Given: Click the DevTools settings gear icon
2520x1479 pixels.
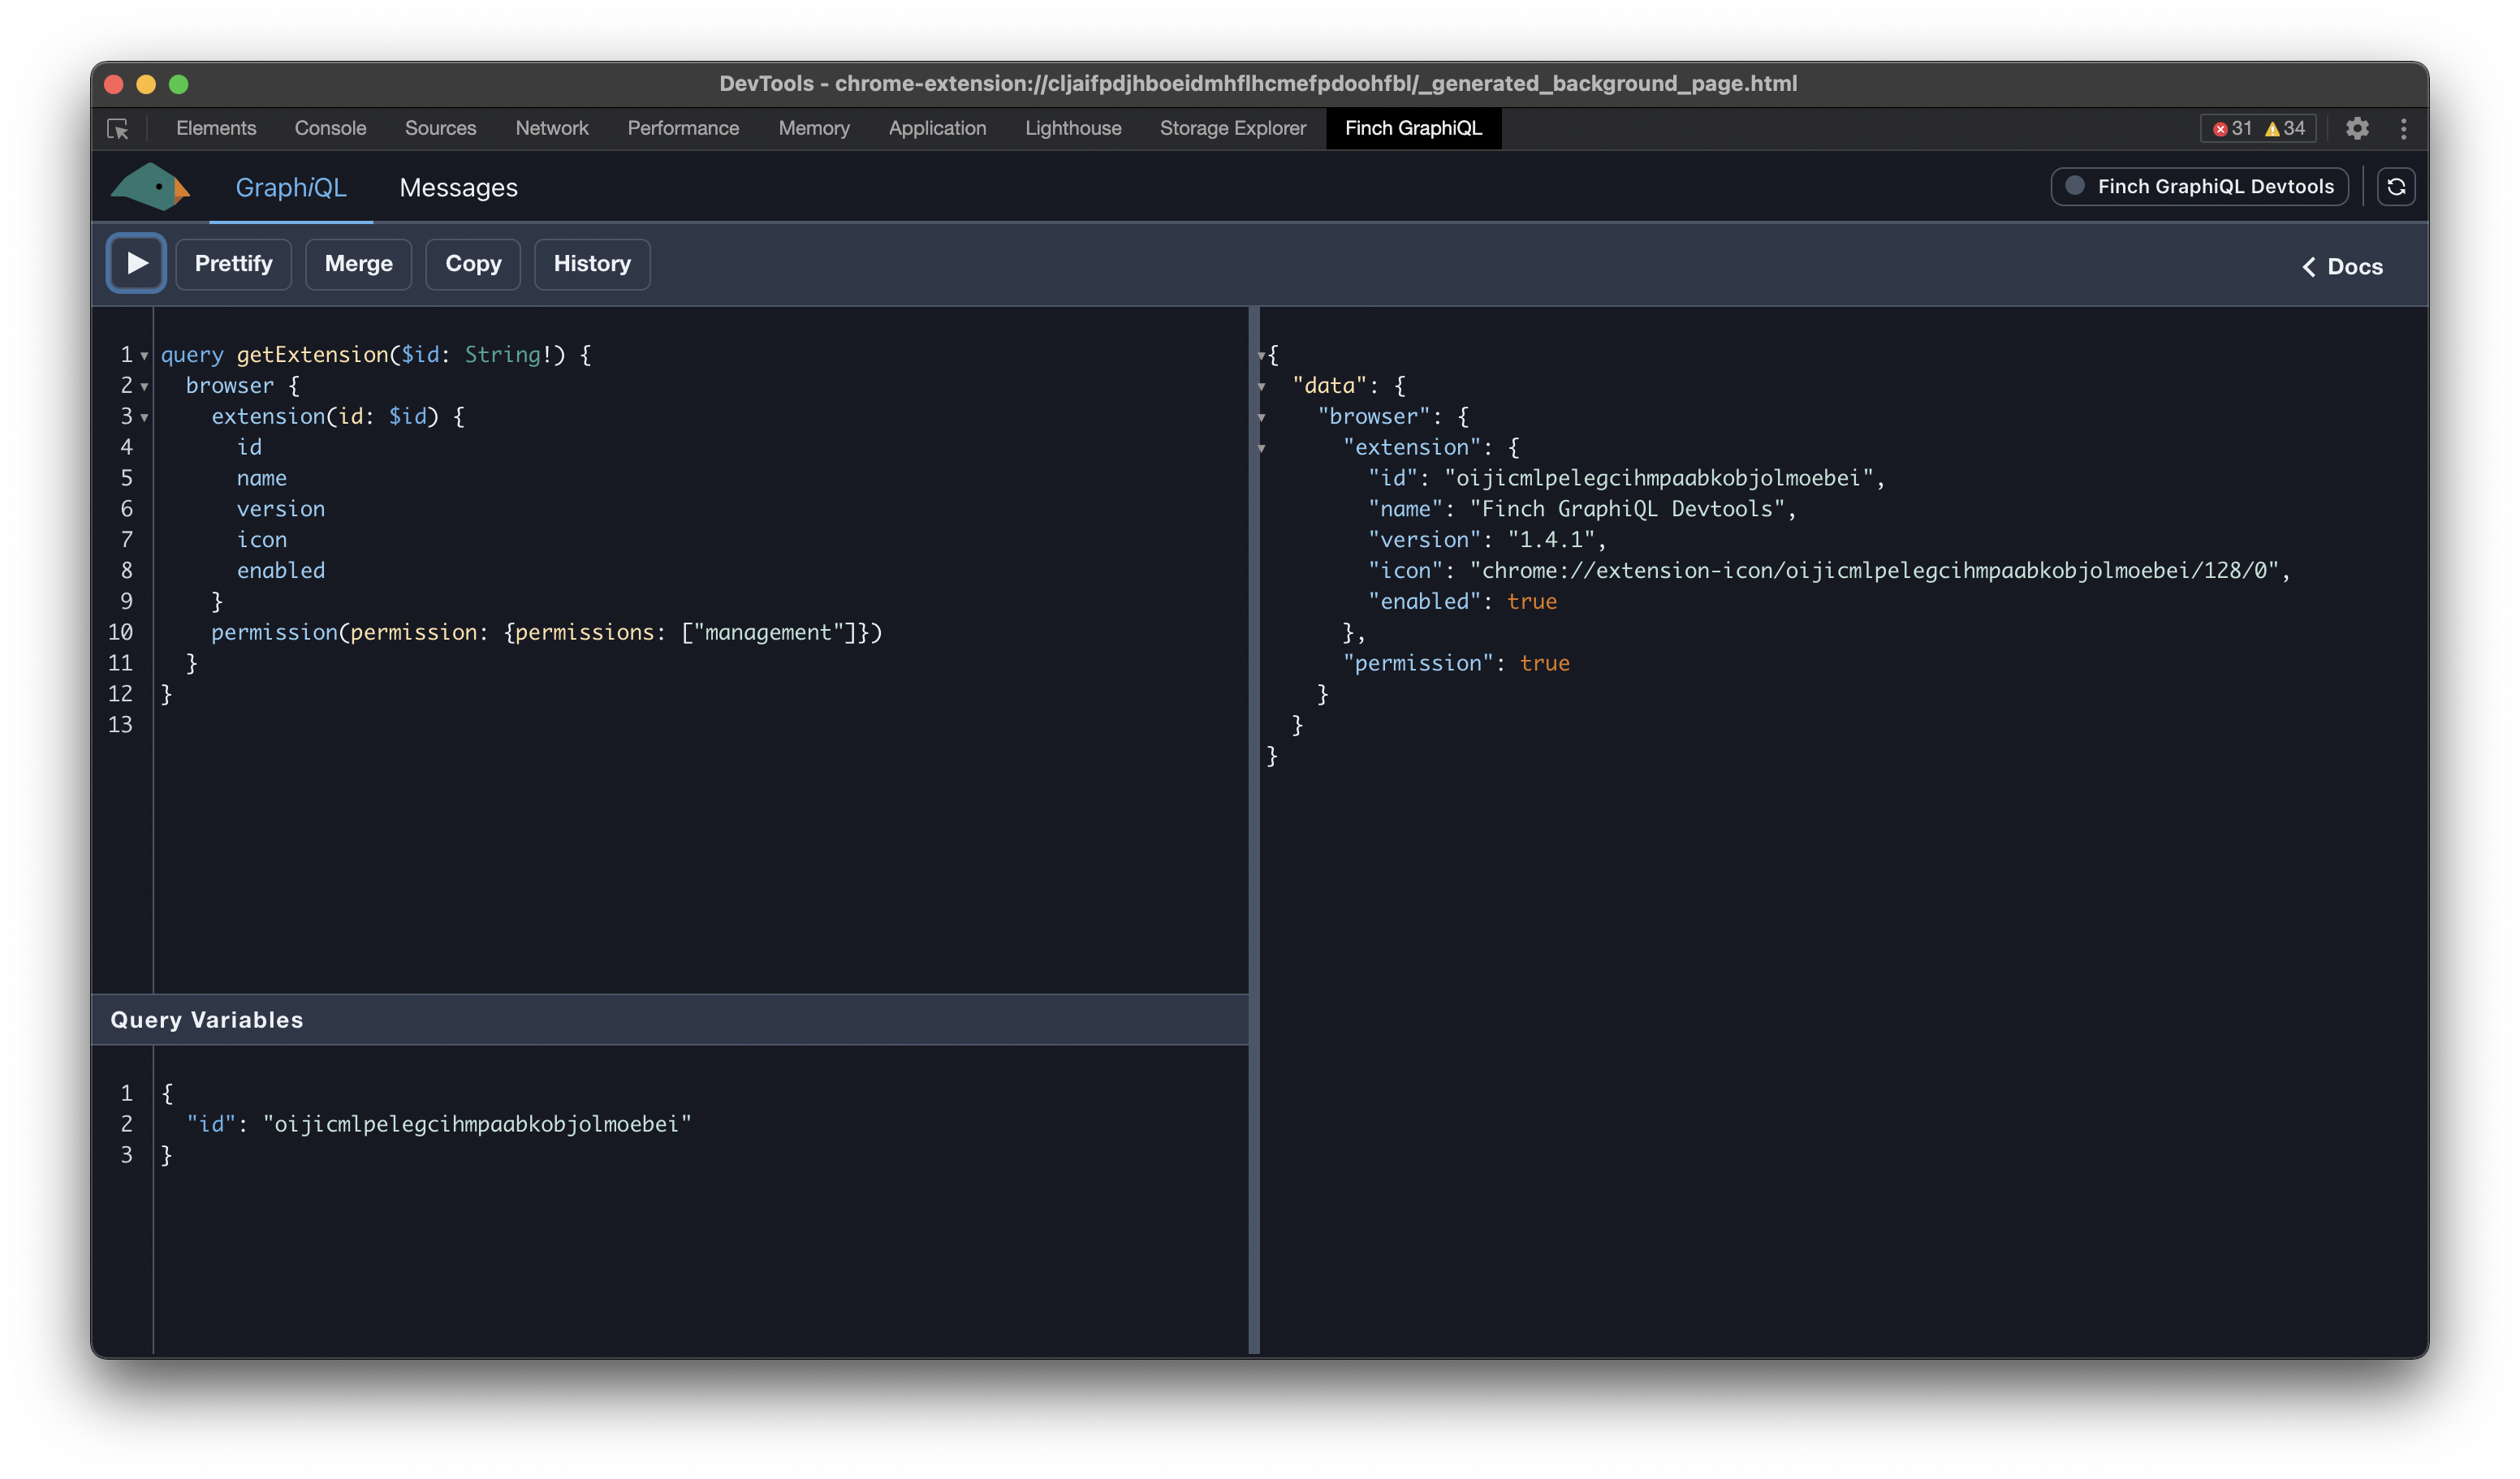Looking at the screenshot, I should [2358, 125].
